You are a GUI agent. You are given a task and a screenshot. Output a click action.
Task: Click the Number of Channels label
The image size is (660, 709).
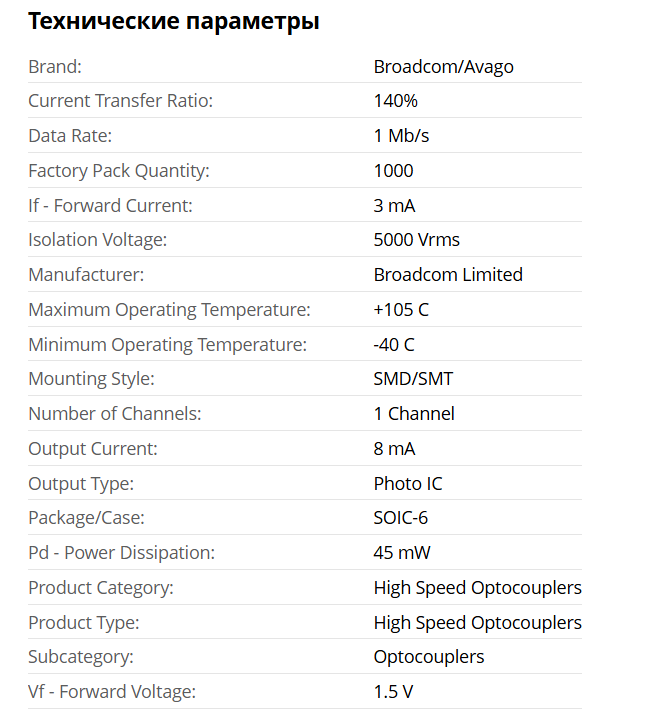[x=114, y=414]
